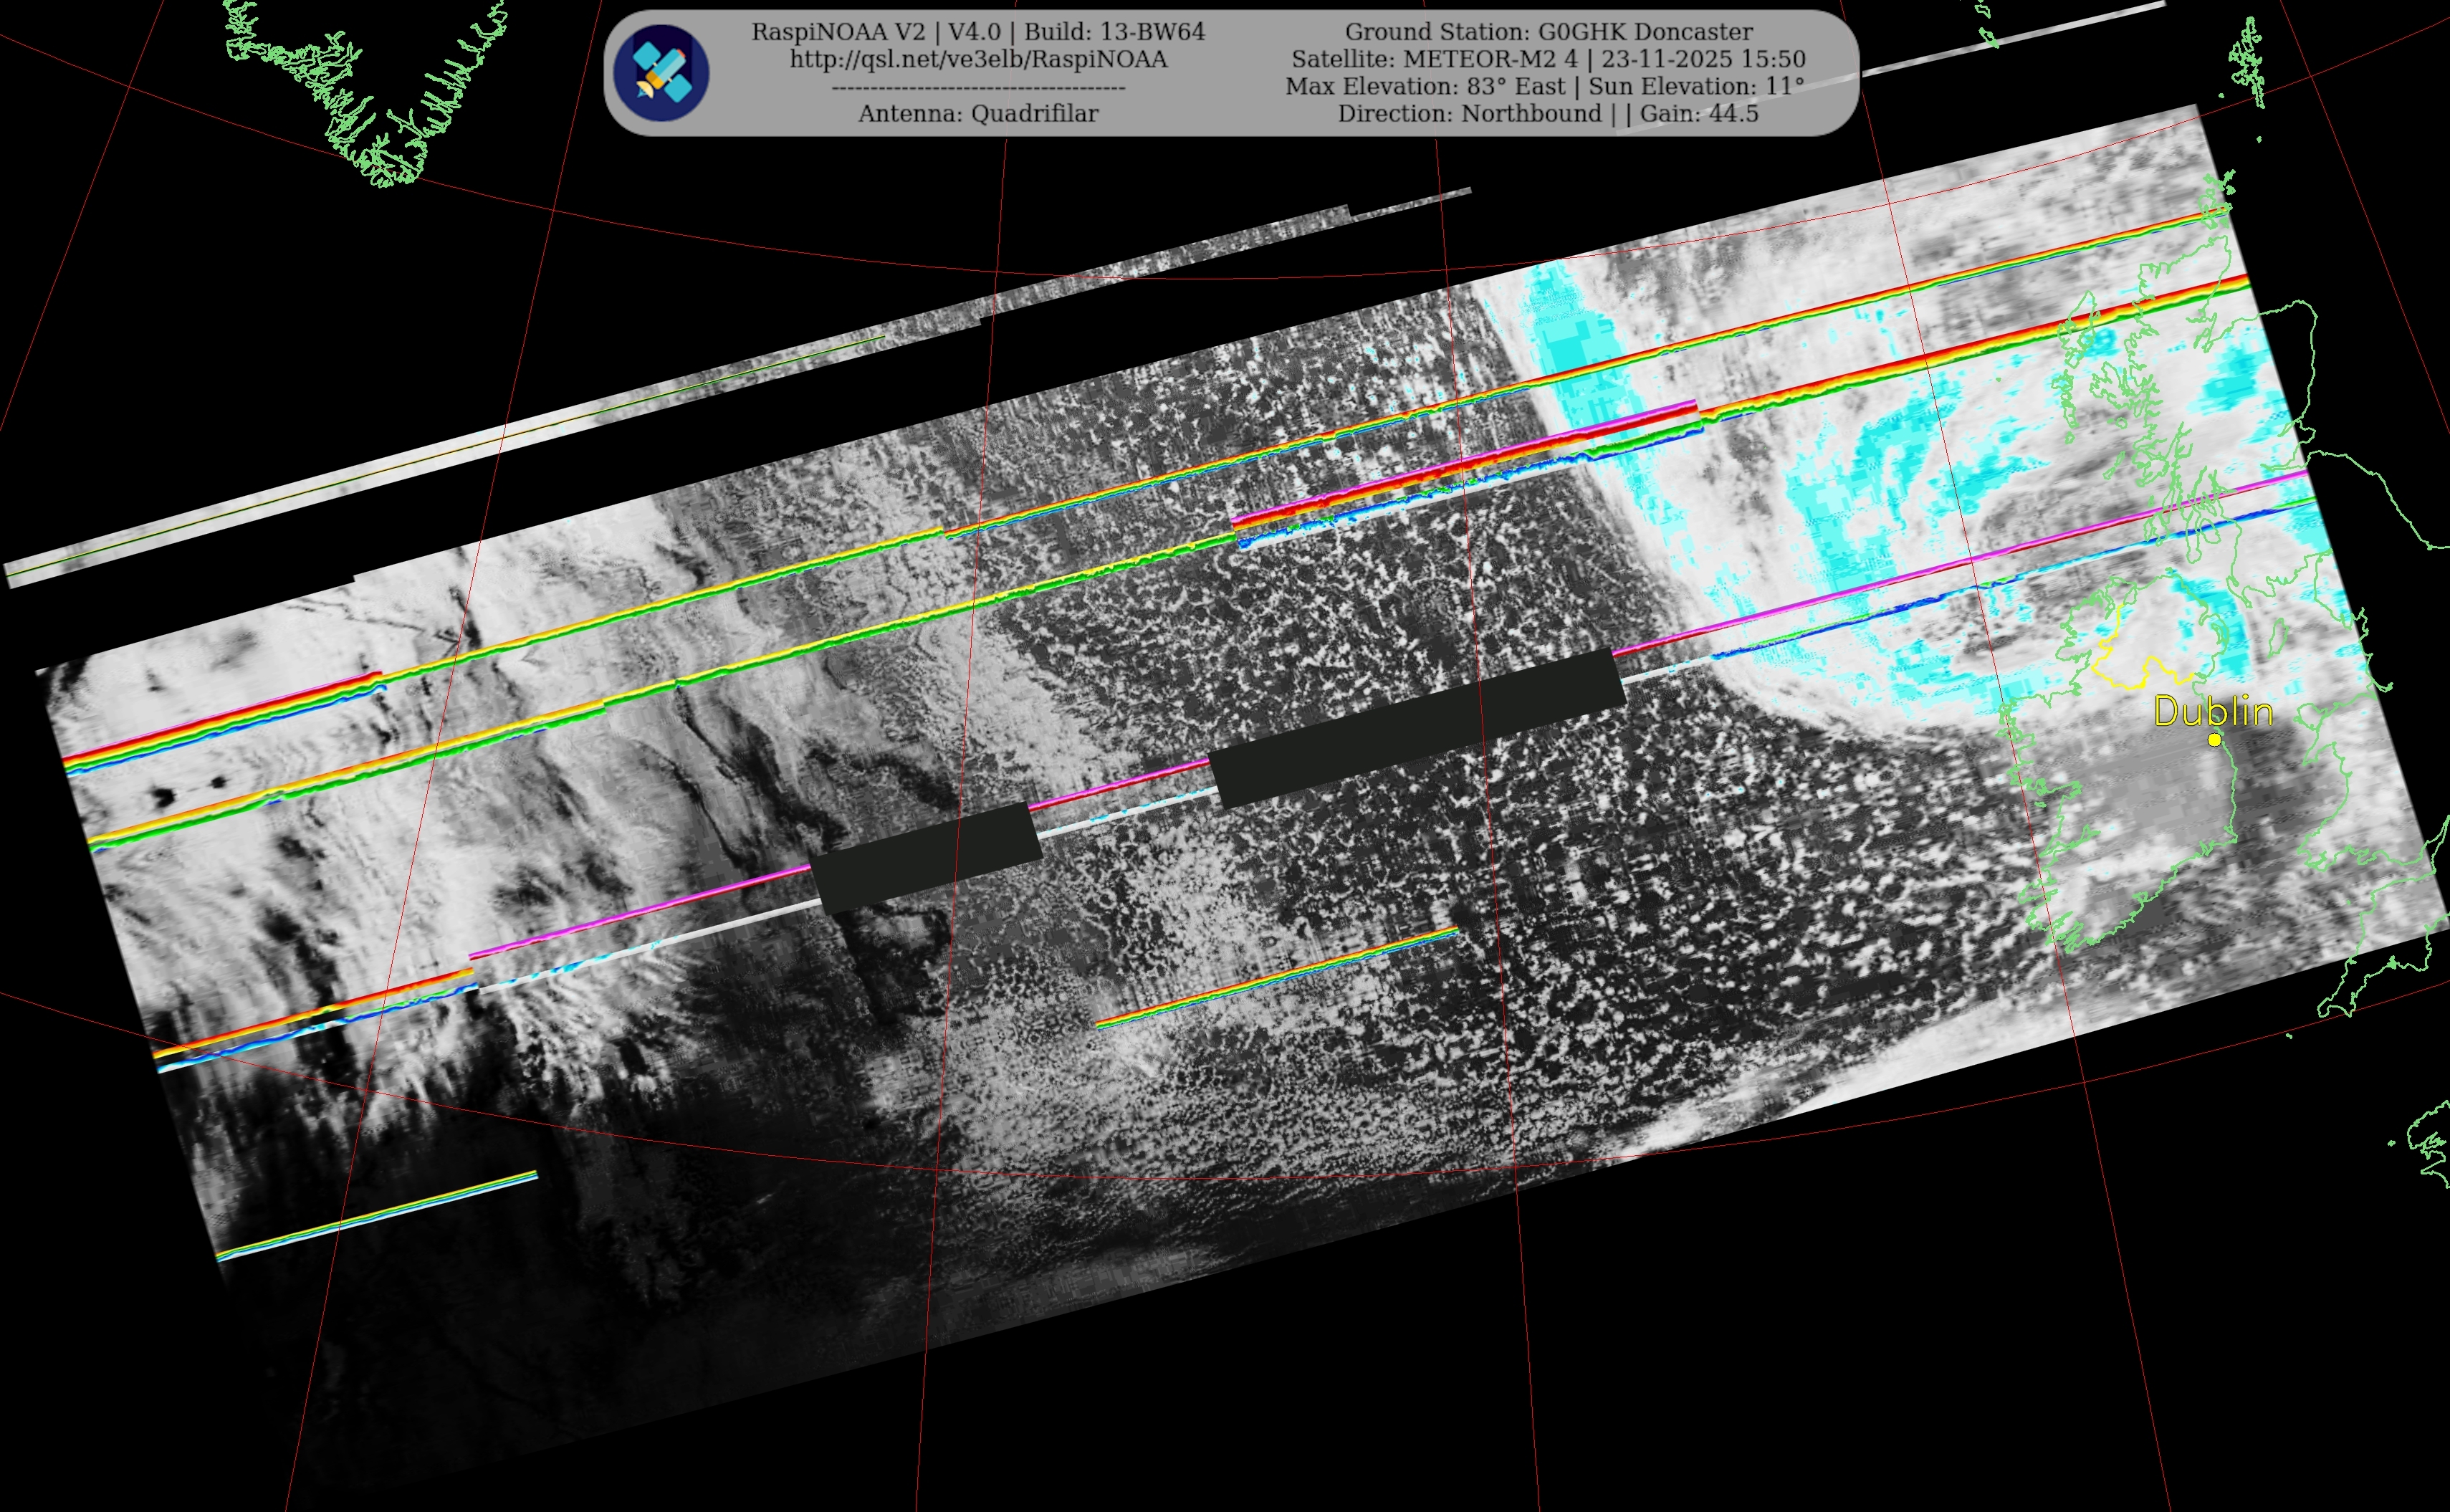Click the Max Elevation 83° East text
Image resolution: width=2450 pixels, height=1512 pixels.
click(1425, 86)
